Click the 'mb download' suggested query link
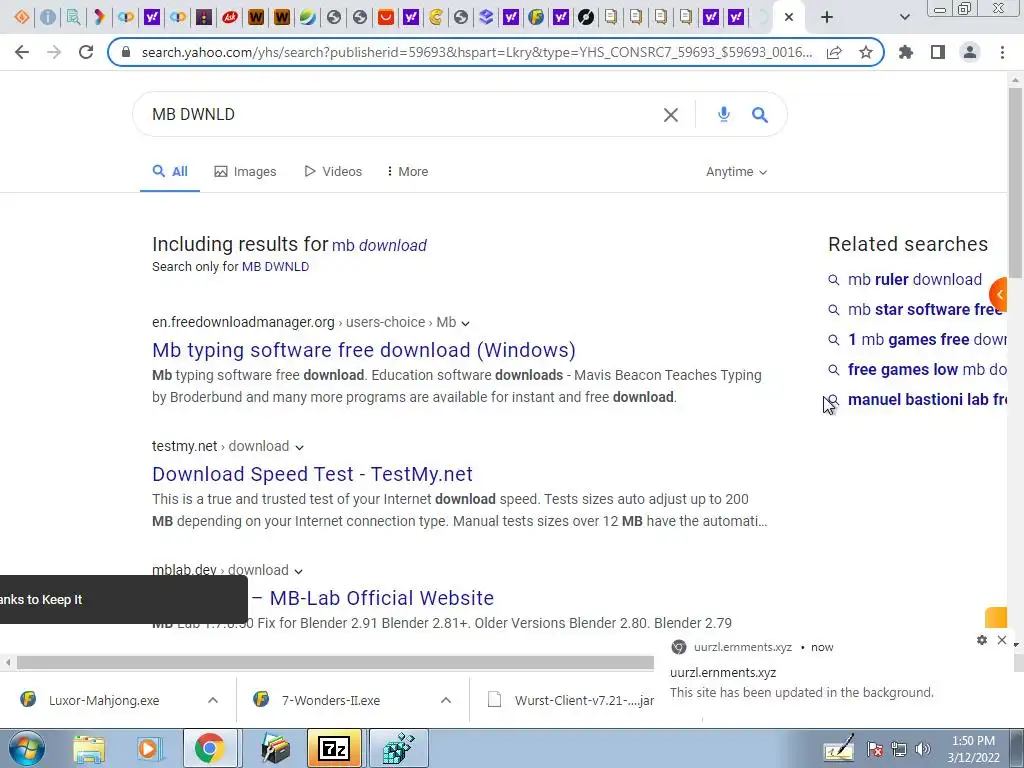1024x768 pixels. pyautogui.click(x=379, y=246)
